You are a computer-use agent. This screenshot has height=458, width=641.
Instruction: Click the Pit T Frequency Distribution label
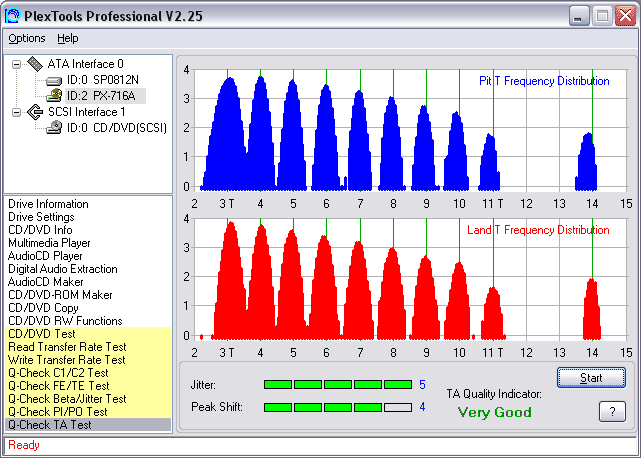[x=544, y=81]
